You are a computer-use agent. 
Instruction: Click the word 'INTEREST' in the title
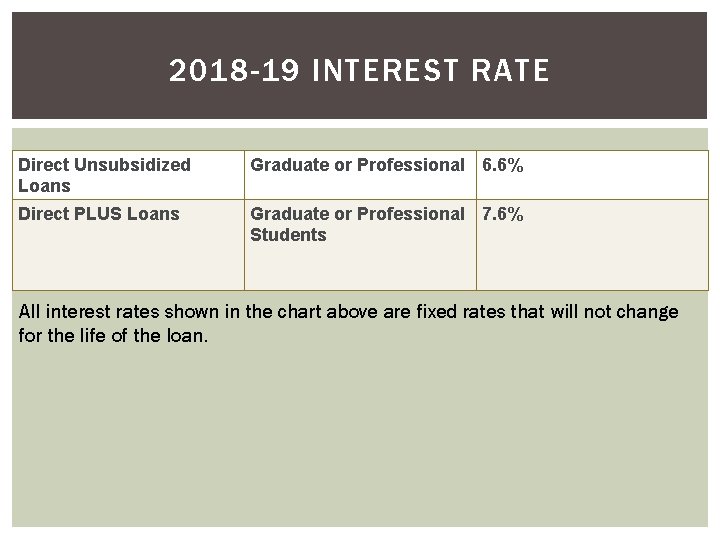tap(385, 70)
